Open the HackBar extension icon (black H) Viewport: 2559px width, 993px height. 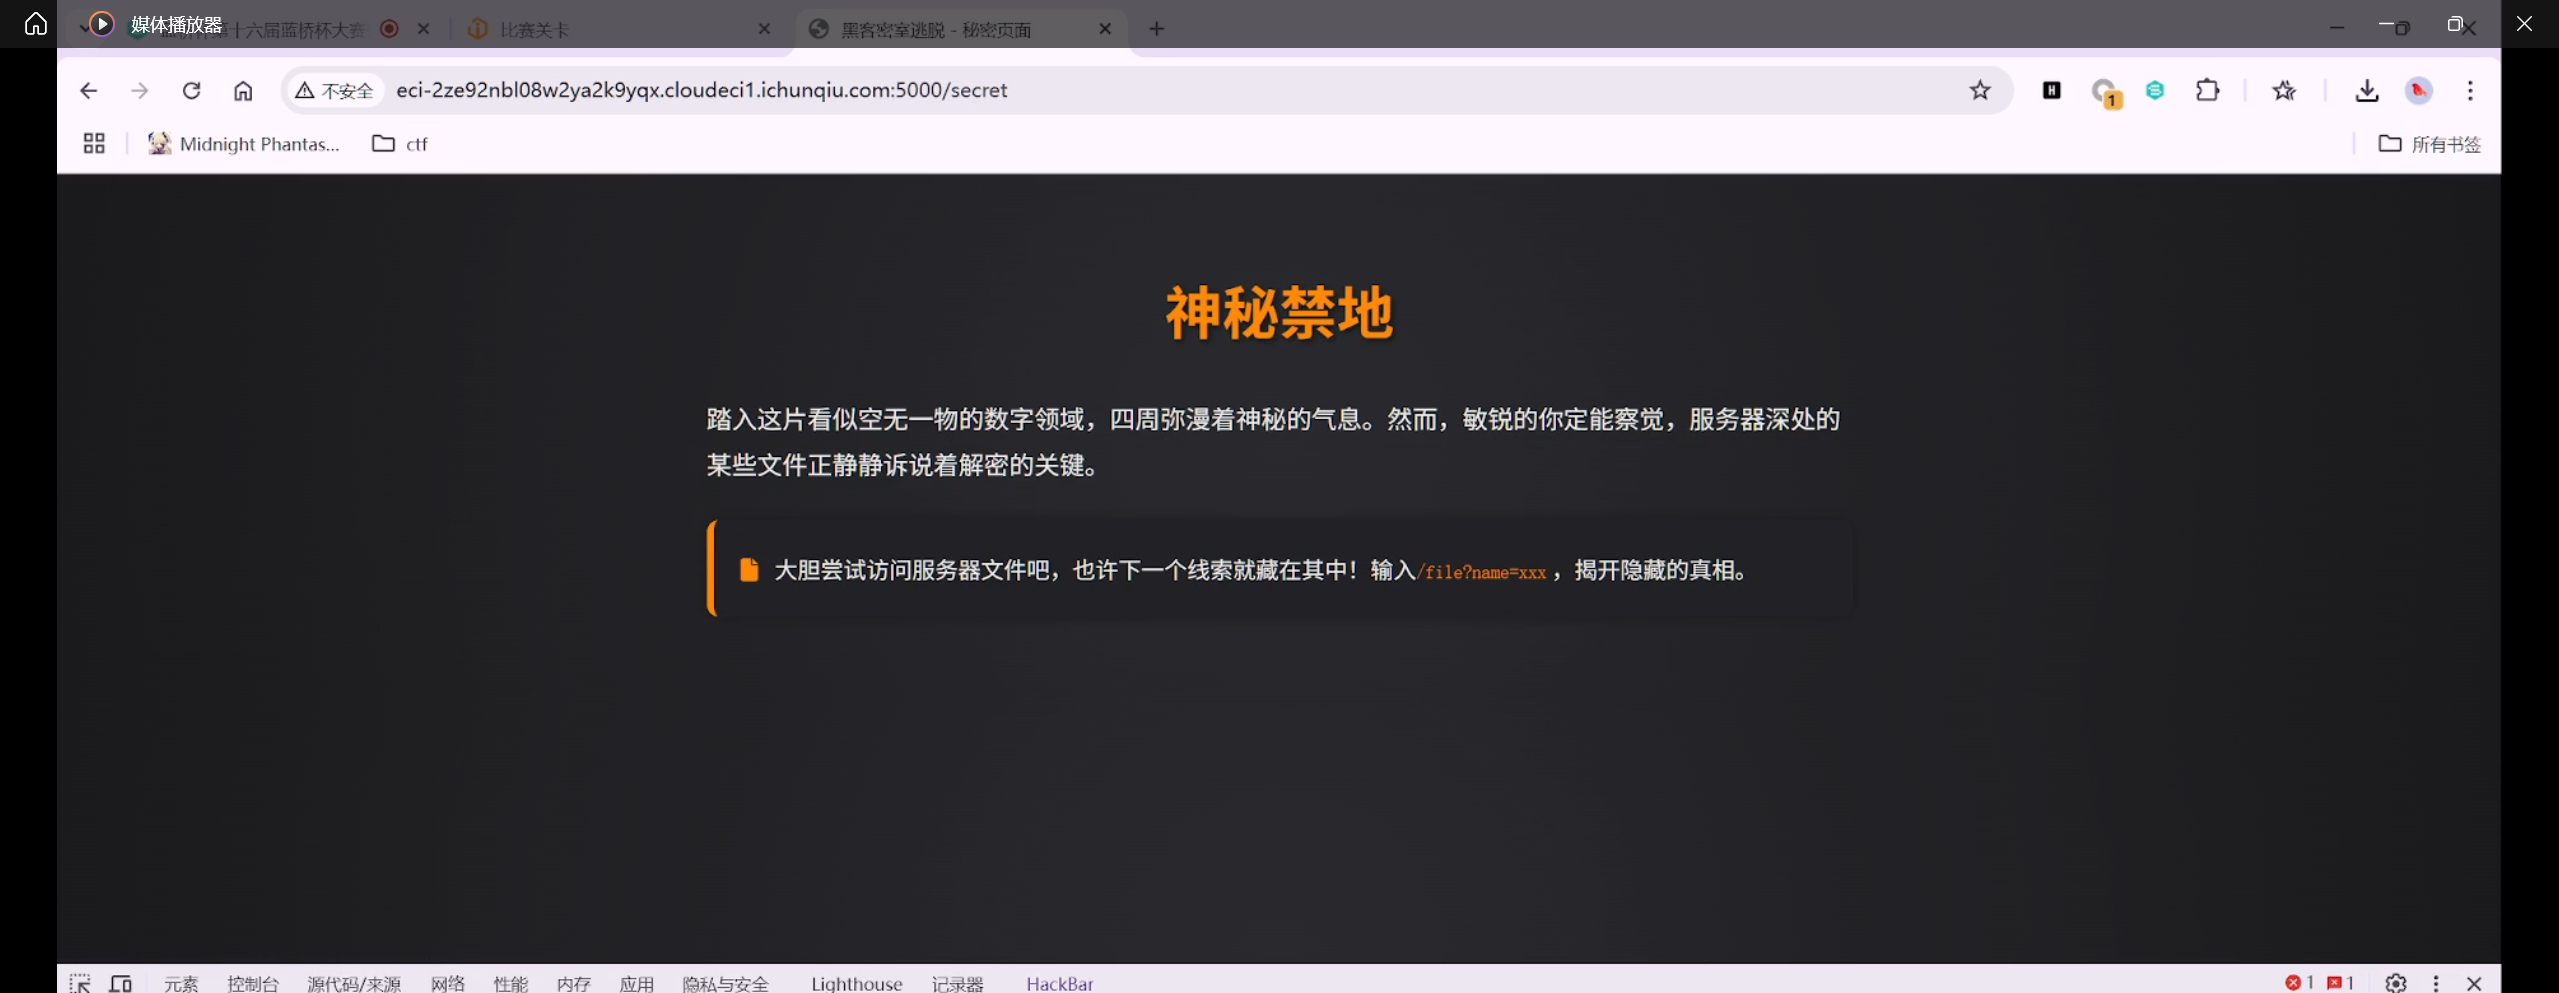click(x=2051, y=91)
